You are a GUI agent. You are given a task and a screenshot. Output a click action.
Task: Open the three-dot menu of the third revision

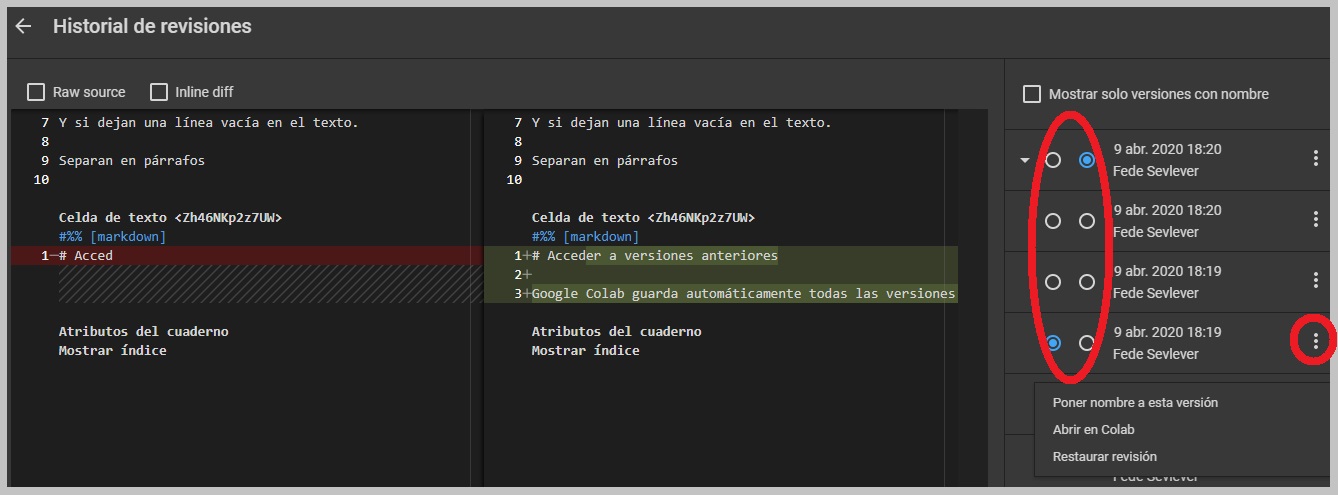[x=1315, y=281]
